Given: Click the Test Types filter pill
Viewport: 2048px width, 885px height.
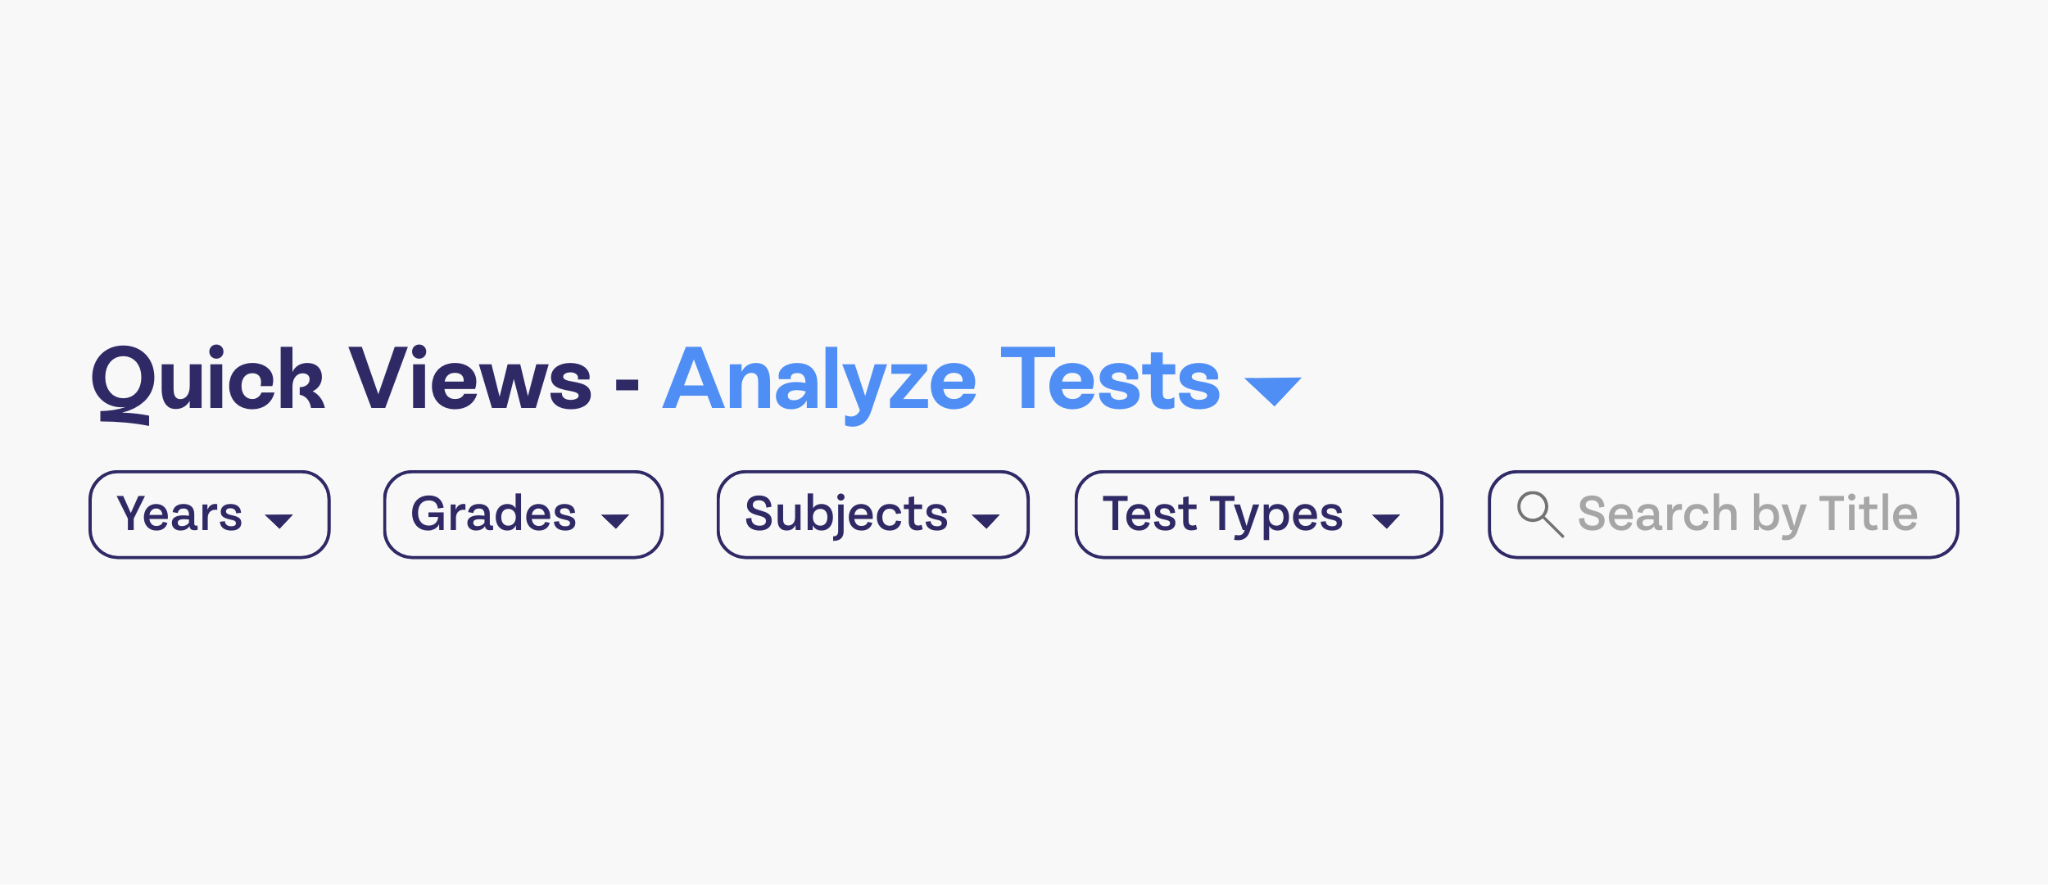Looking at the screenshot, I should click(1257, 514).
